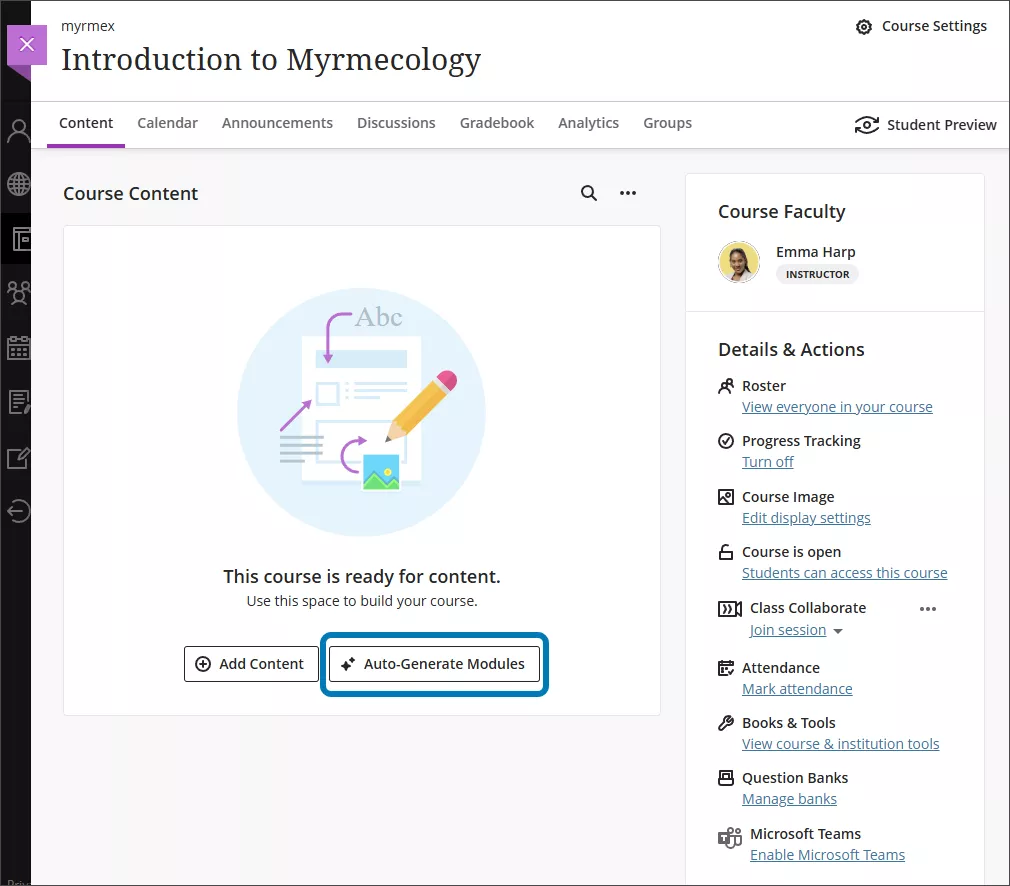1010x886 pixels.
Task: Open the Course Content search
Action: coord(589,193)
